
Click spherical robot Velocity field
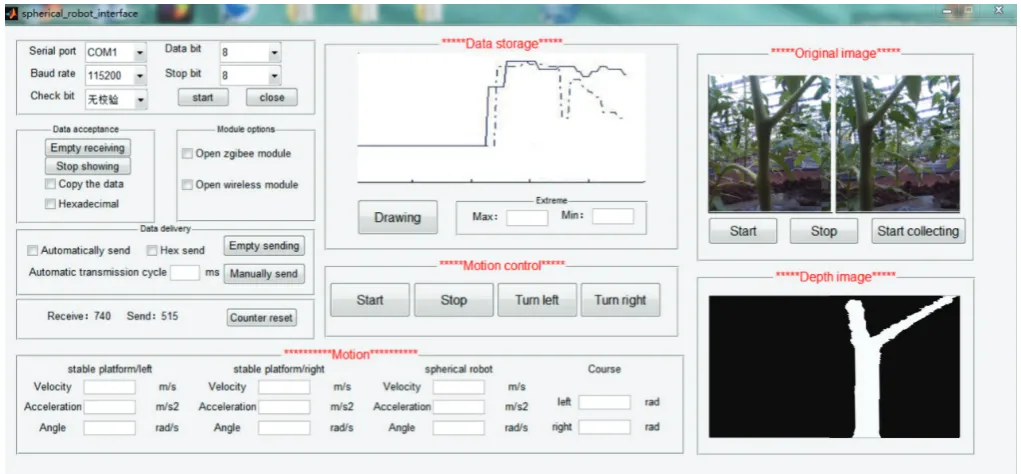pyautogui.click(x=458, y=387)
